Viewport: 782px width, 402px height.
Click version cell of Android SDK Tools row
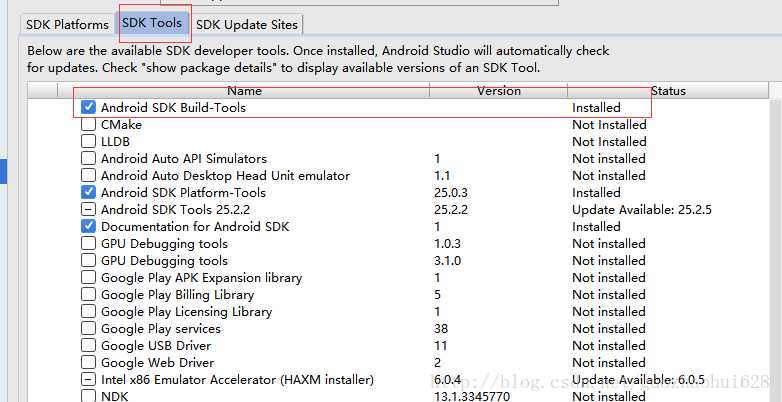(451, 209)
